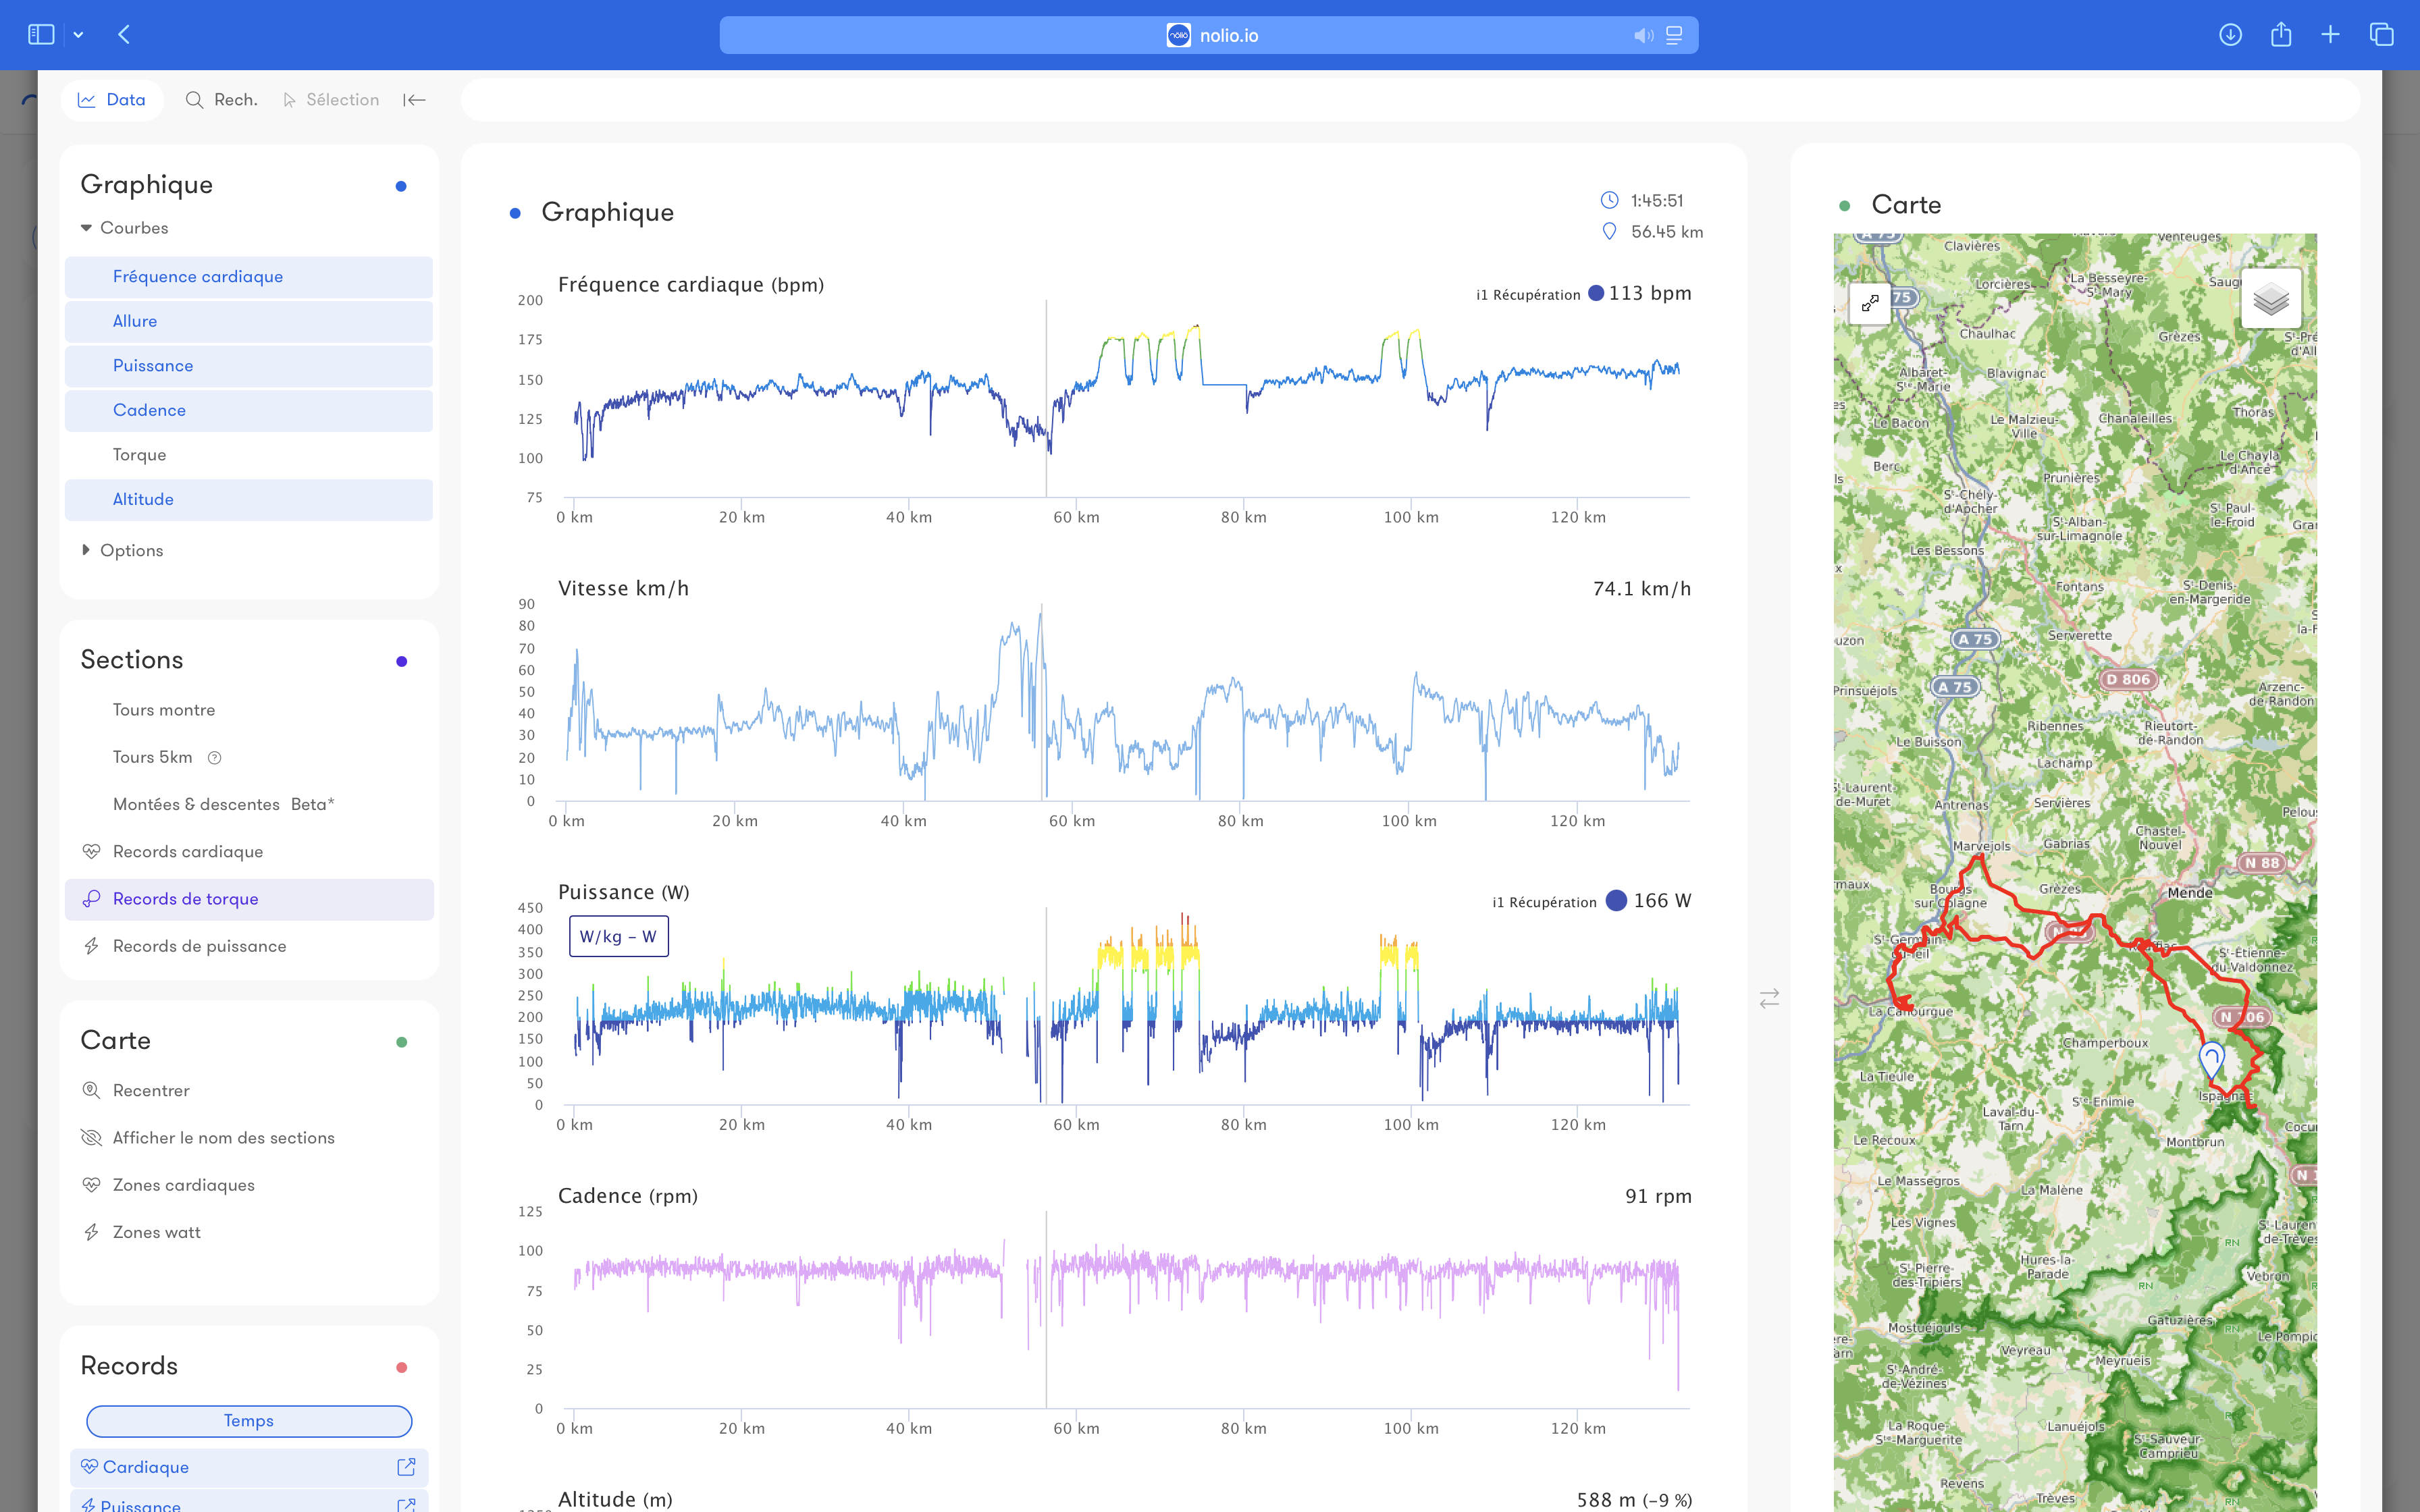
Task: Toggle the Torque curve on
Action: [x=139, y=454]
